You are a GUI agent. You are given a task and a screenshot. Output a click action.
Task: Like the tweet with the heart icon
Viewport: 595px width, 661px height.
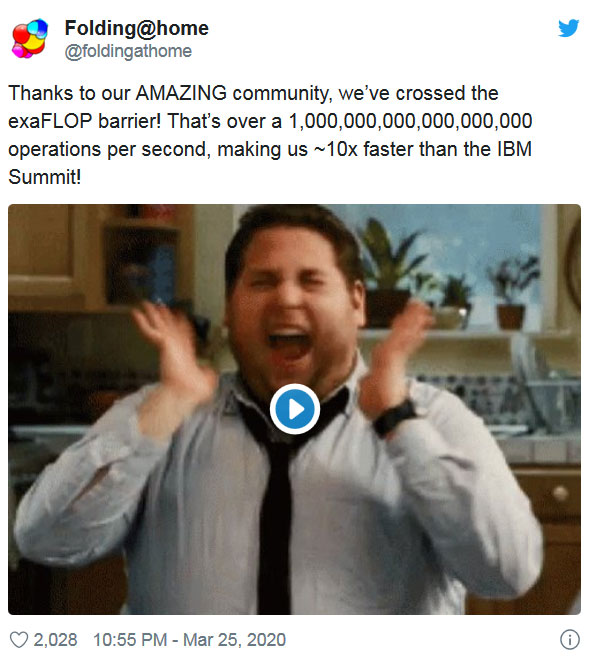coord(19,640)
